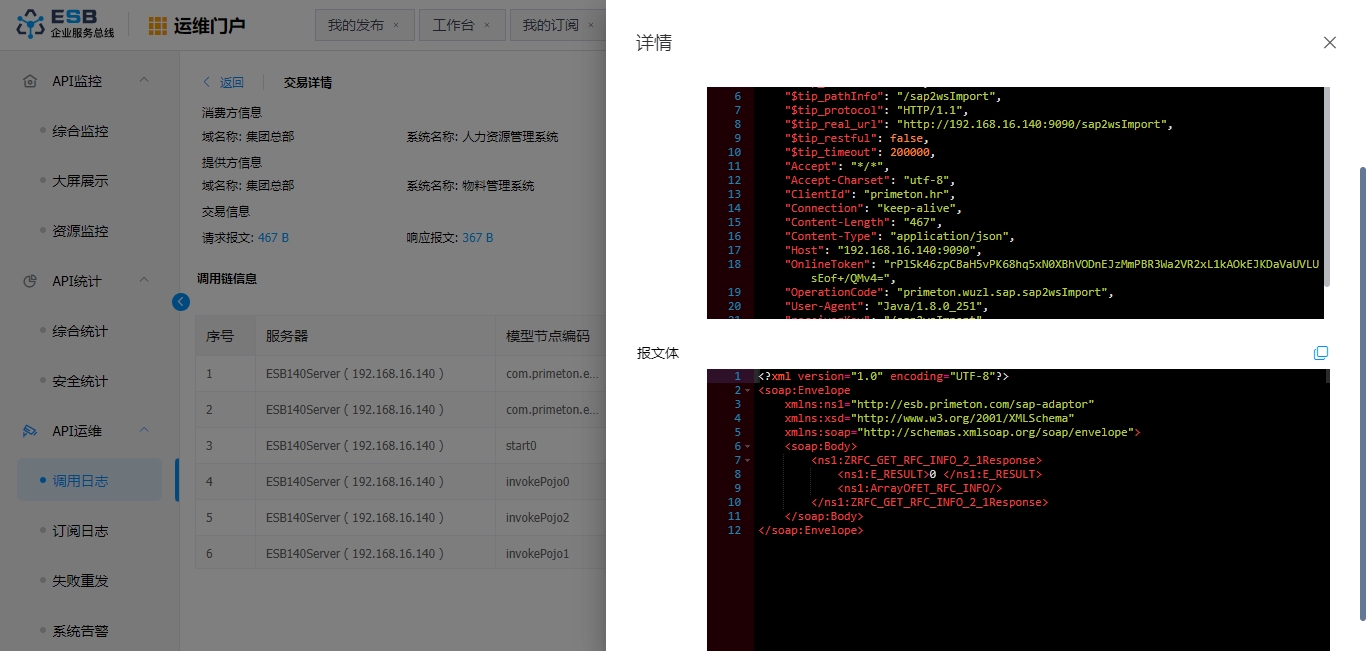Click the ns1:ArrayOfET_RFC_INFO line in the XML
This screenshot has width=1366, height=651.
coord(920,488)
